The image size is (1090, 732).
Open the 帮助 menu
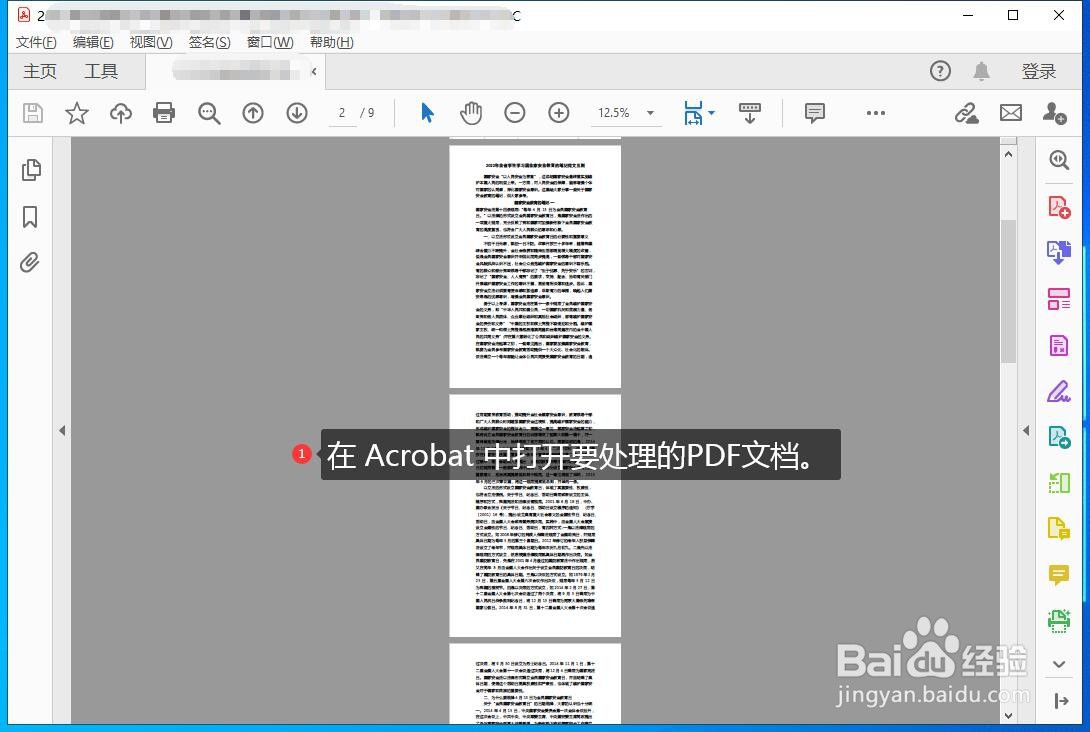332,42
